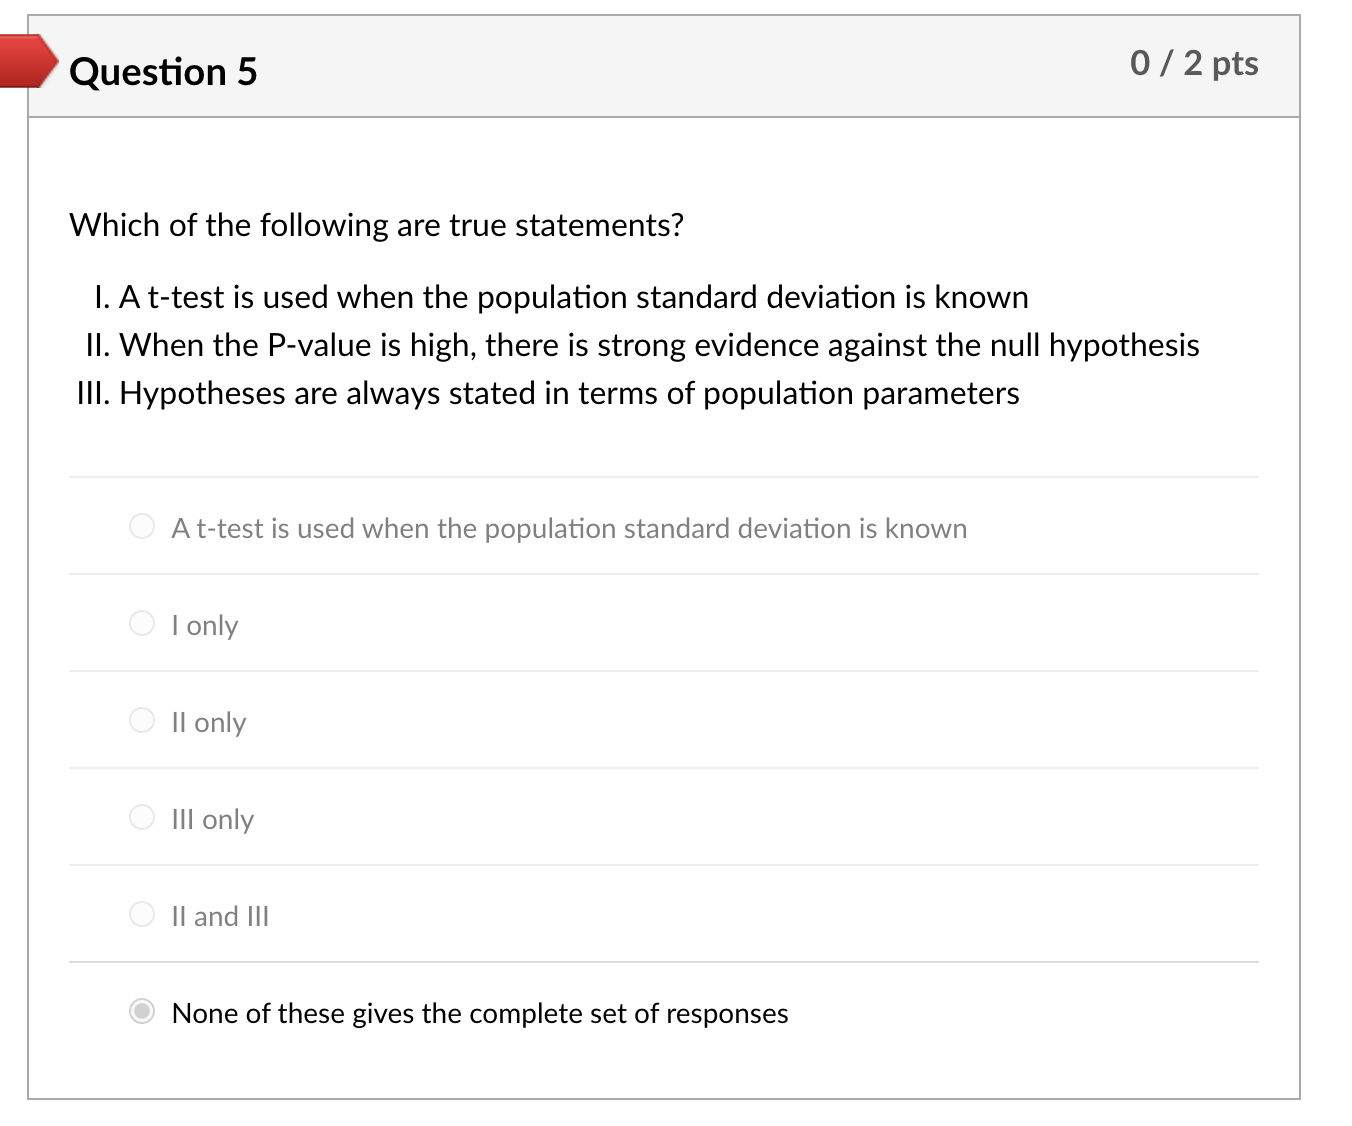1352x1126 pixels.
Task: Select radio button for 'II only'
Action: click(x=142, y=720)
